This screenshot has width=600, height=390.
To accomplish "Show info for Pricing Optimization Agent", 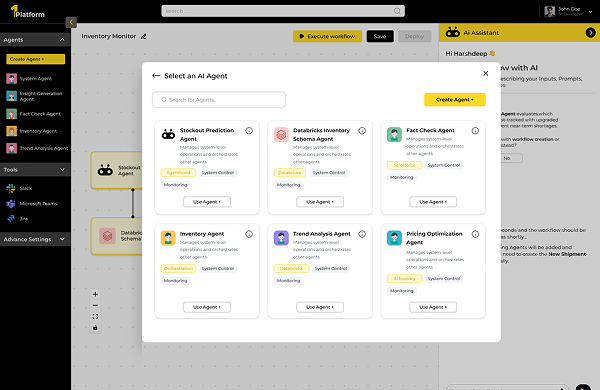I will tap(475, 234).
